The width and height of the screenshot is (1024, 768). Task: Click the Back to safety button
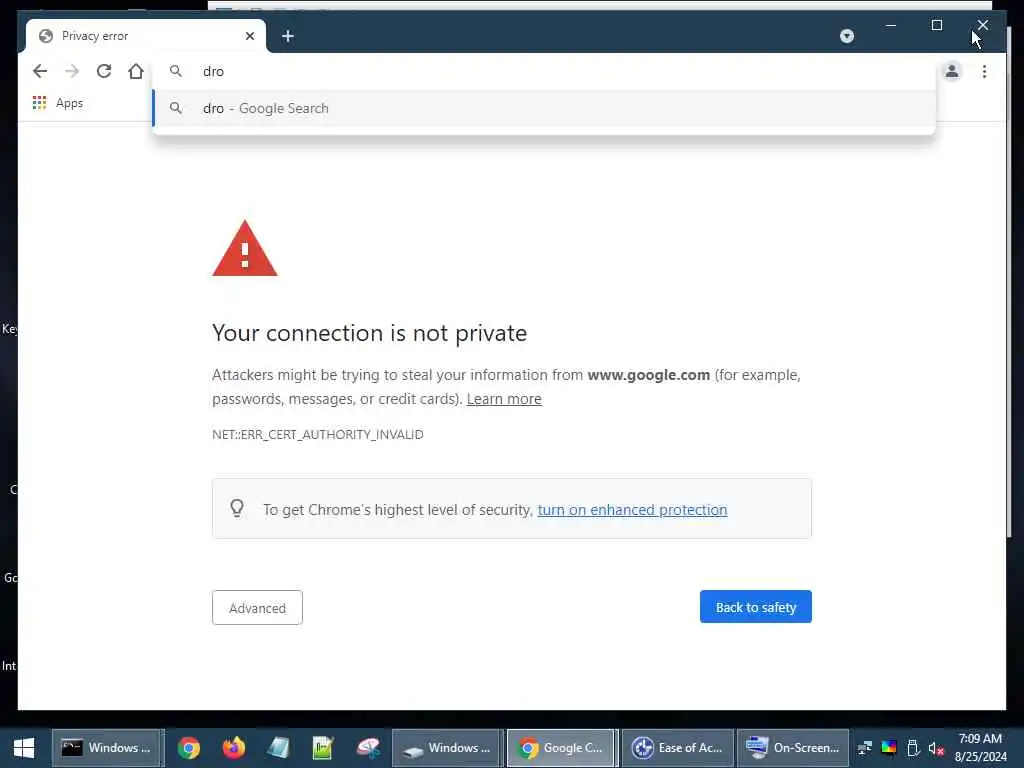click(756, 607)
